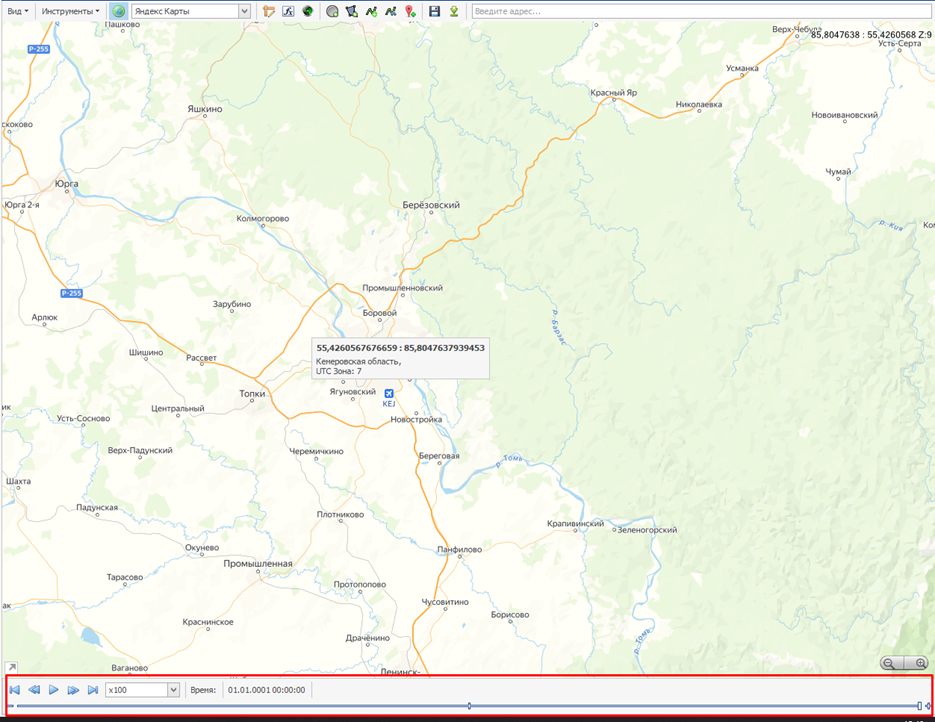Viewport: 935px width, 722px height.
Task: Click the open folder icon in toolbar
Action: (268, 11)
